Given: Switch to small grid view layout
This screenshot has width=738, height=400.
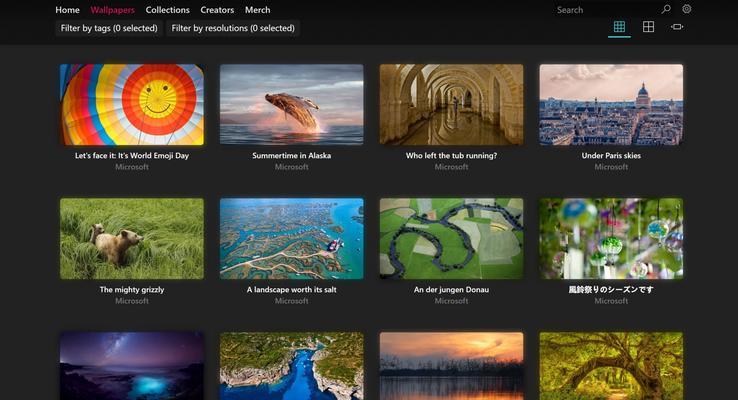Looking at the screenshot, I should tap(619, 27).
